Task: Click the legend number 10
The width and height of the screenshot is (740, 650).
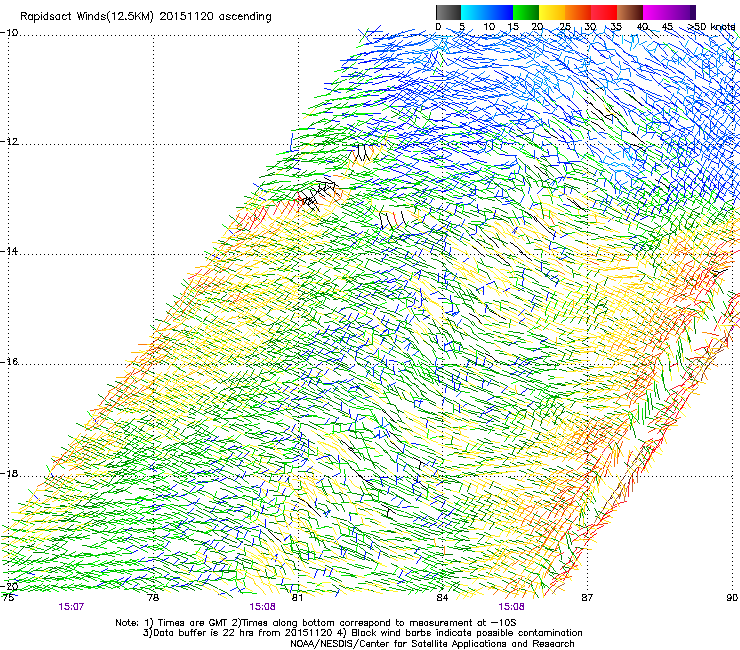Action: 489,27
